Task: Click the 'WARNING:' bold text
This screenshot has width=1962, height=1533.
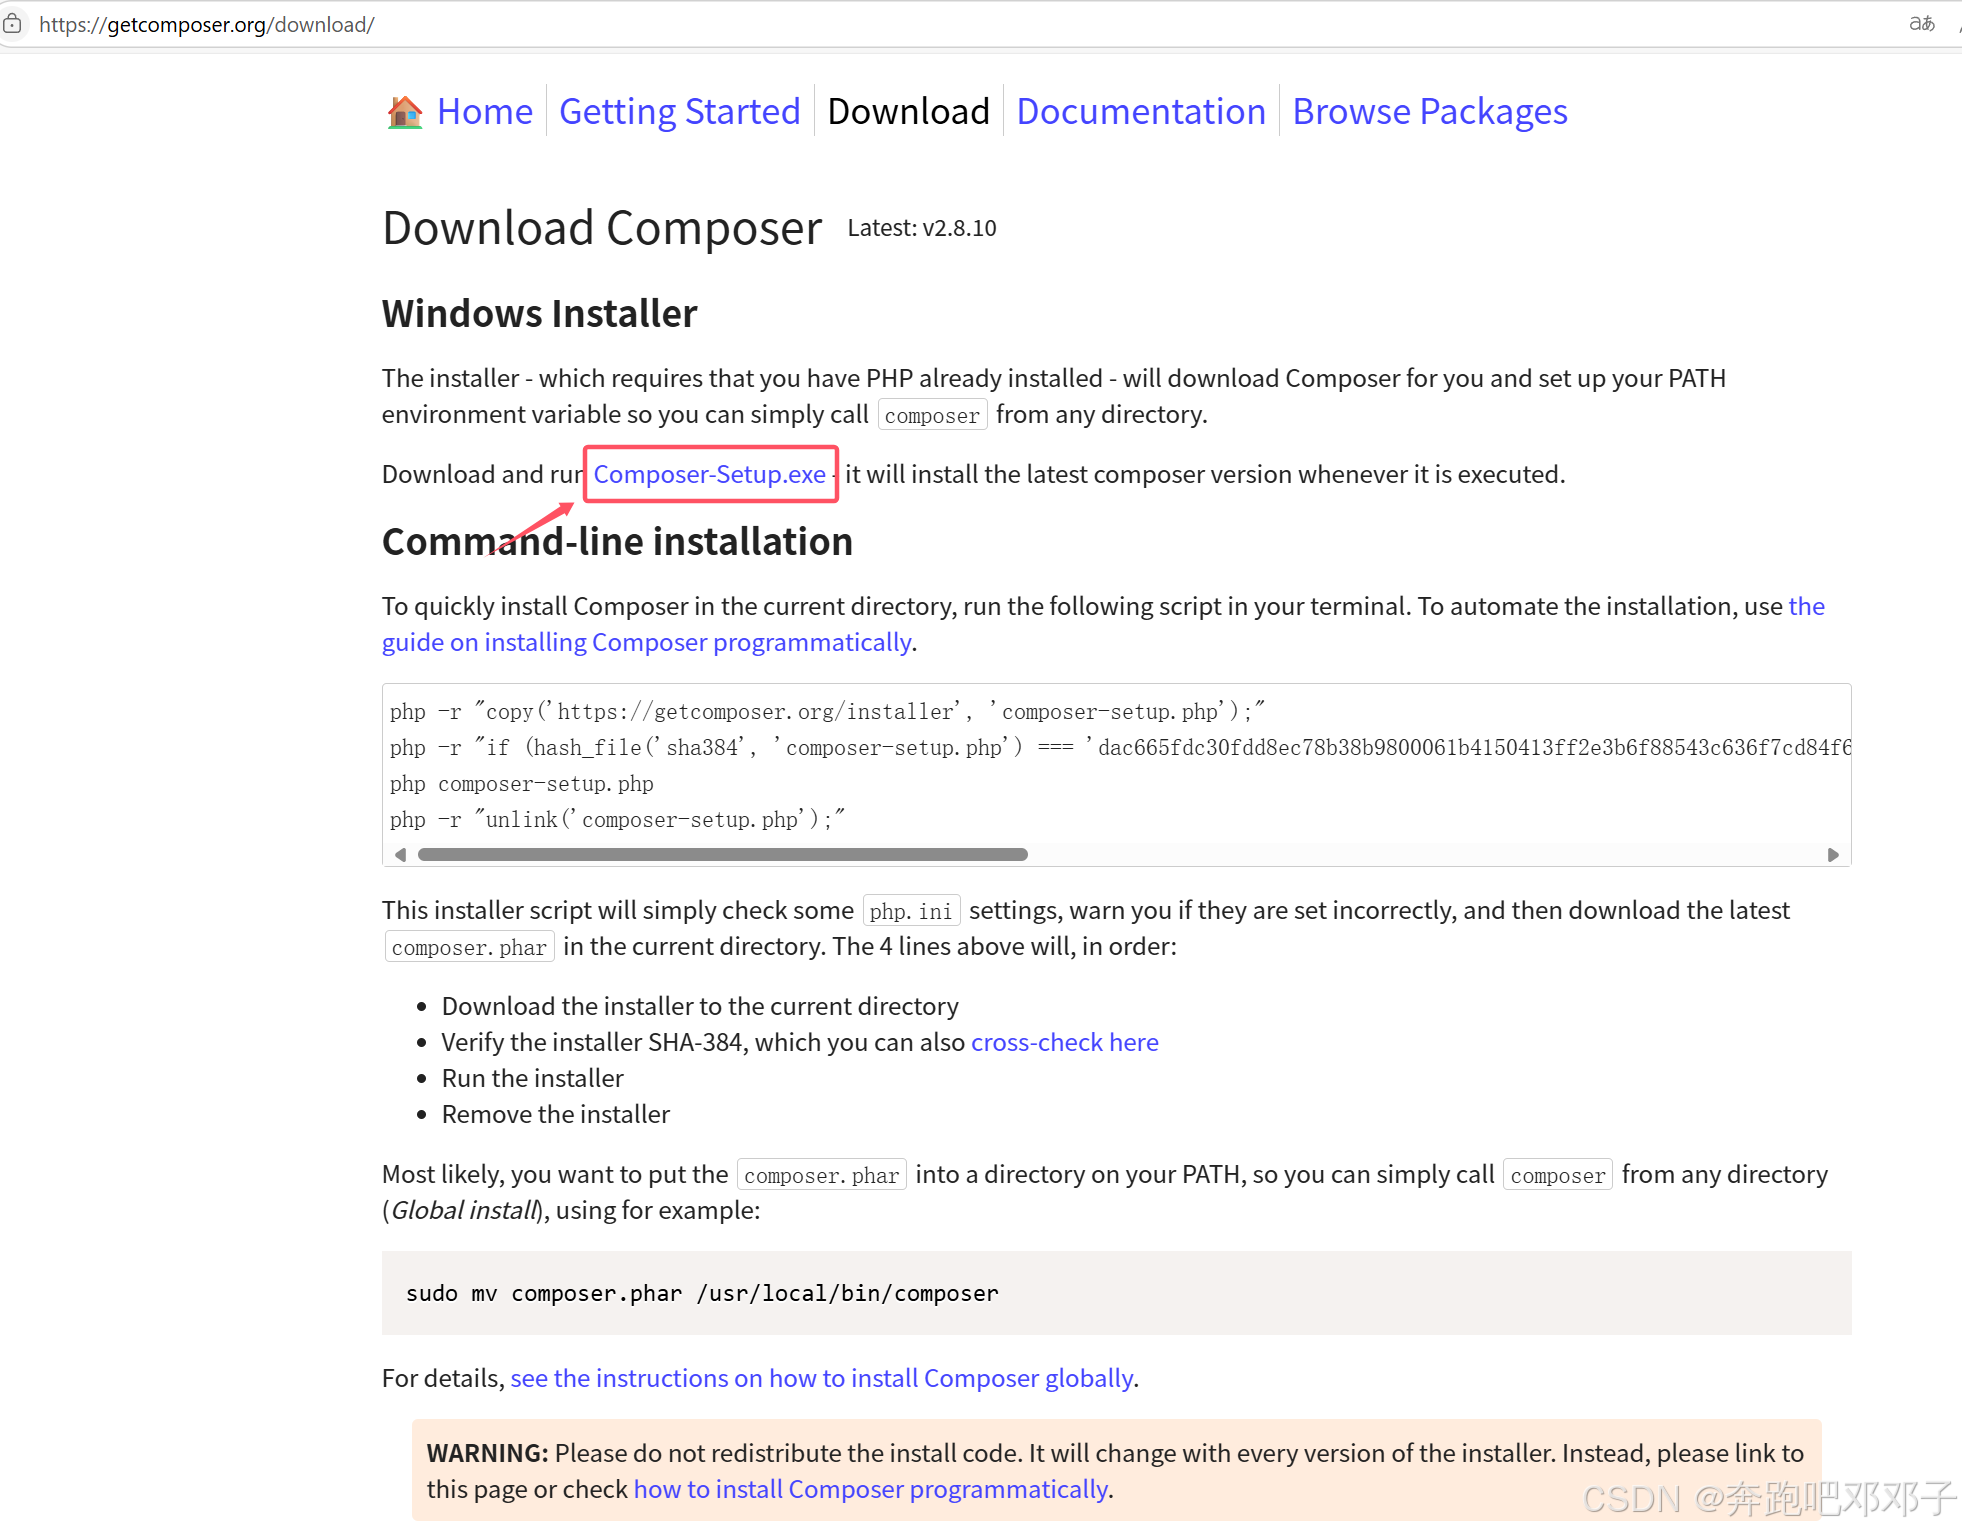Action: tap(488, 1453)
